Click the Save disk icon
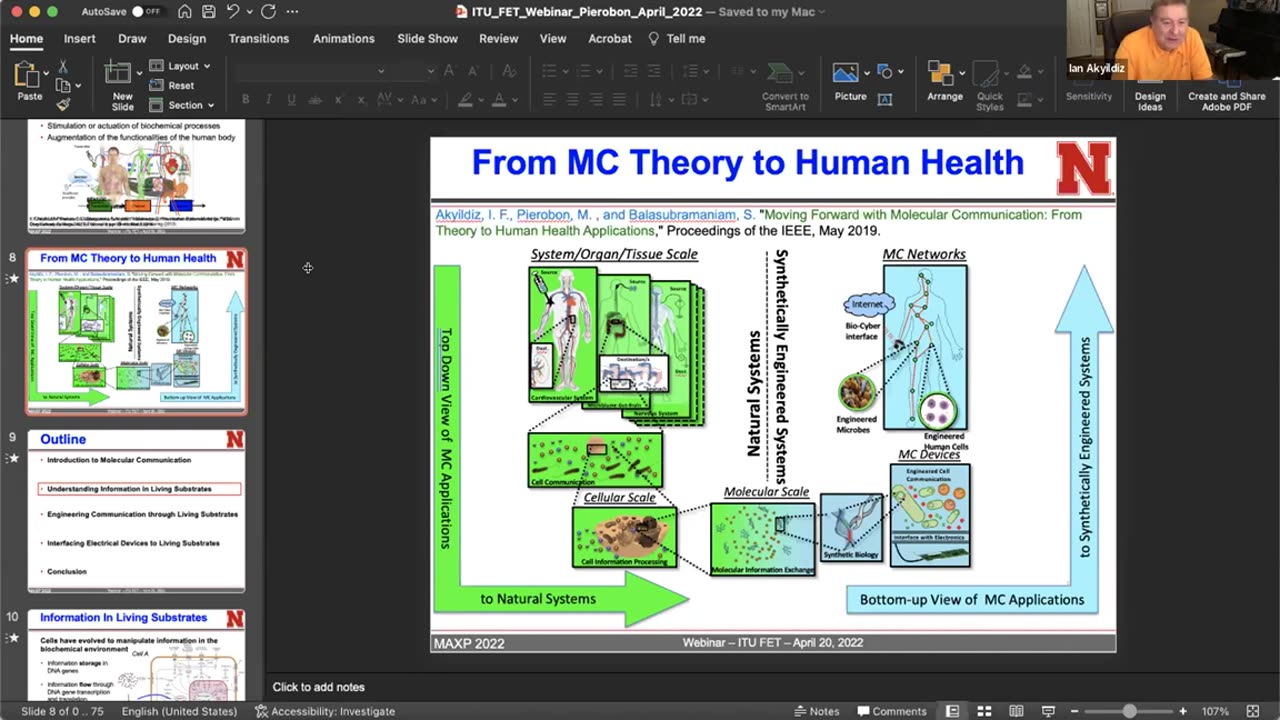The width and height of the screenshot is (1280, 720). [208, 12]
